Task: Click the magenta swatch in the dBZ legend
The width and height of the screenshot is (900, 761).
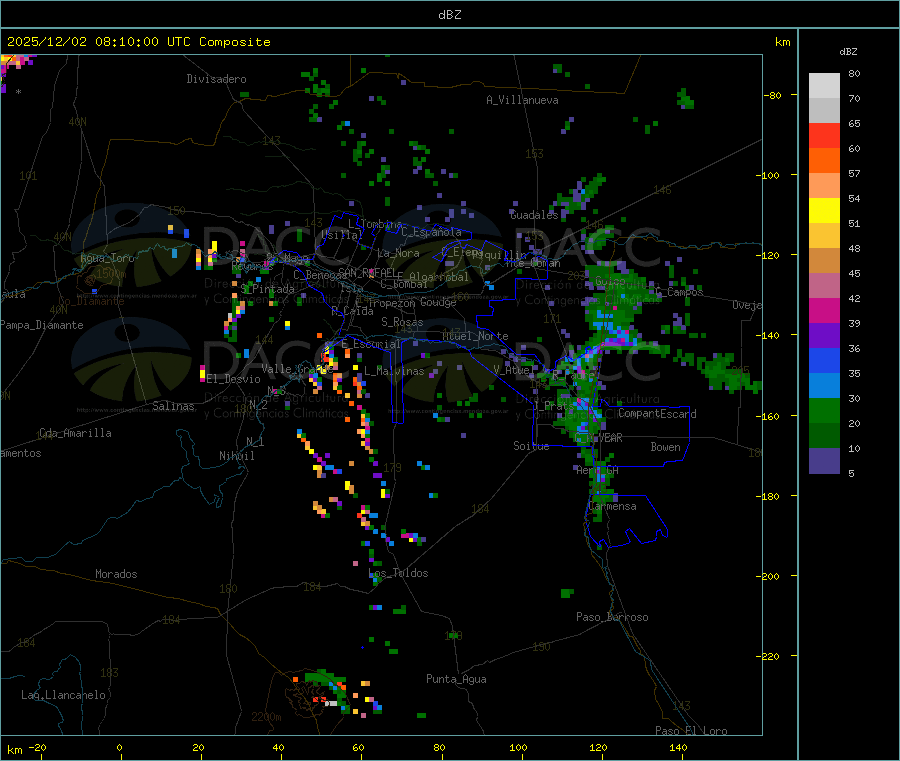Action: [824, 311]
